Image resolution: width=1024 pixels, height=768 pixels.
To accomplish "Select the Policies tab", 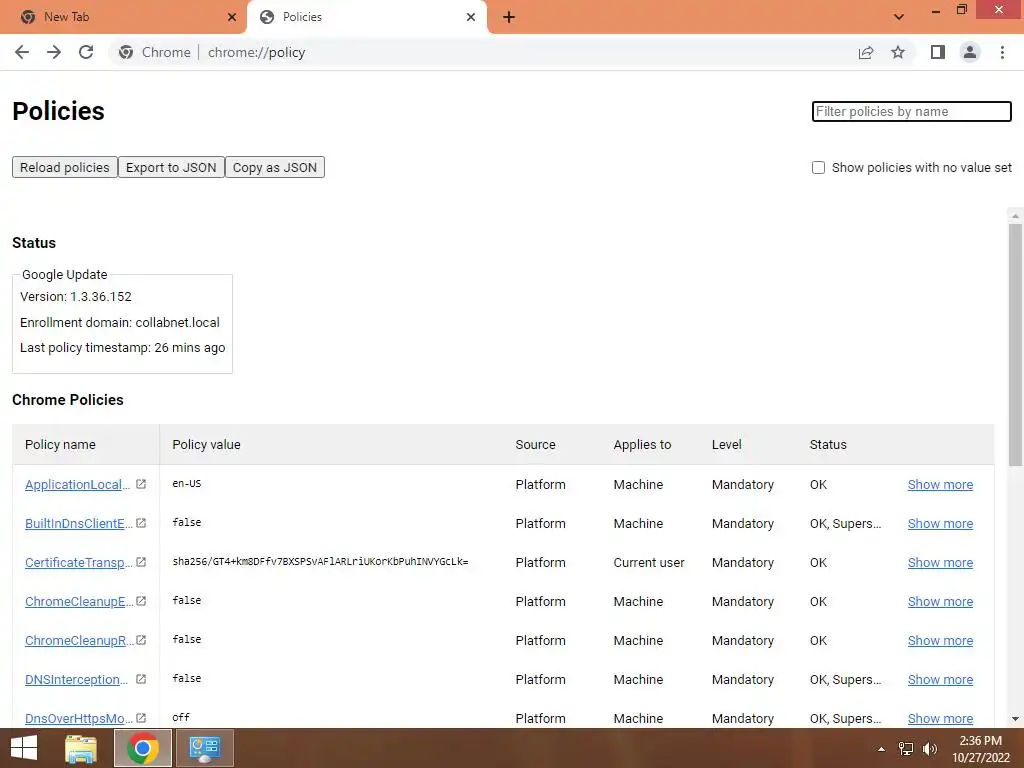I will coord(367,17).
